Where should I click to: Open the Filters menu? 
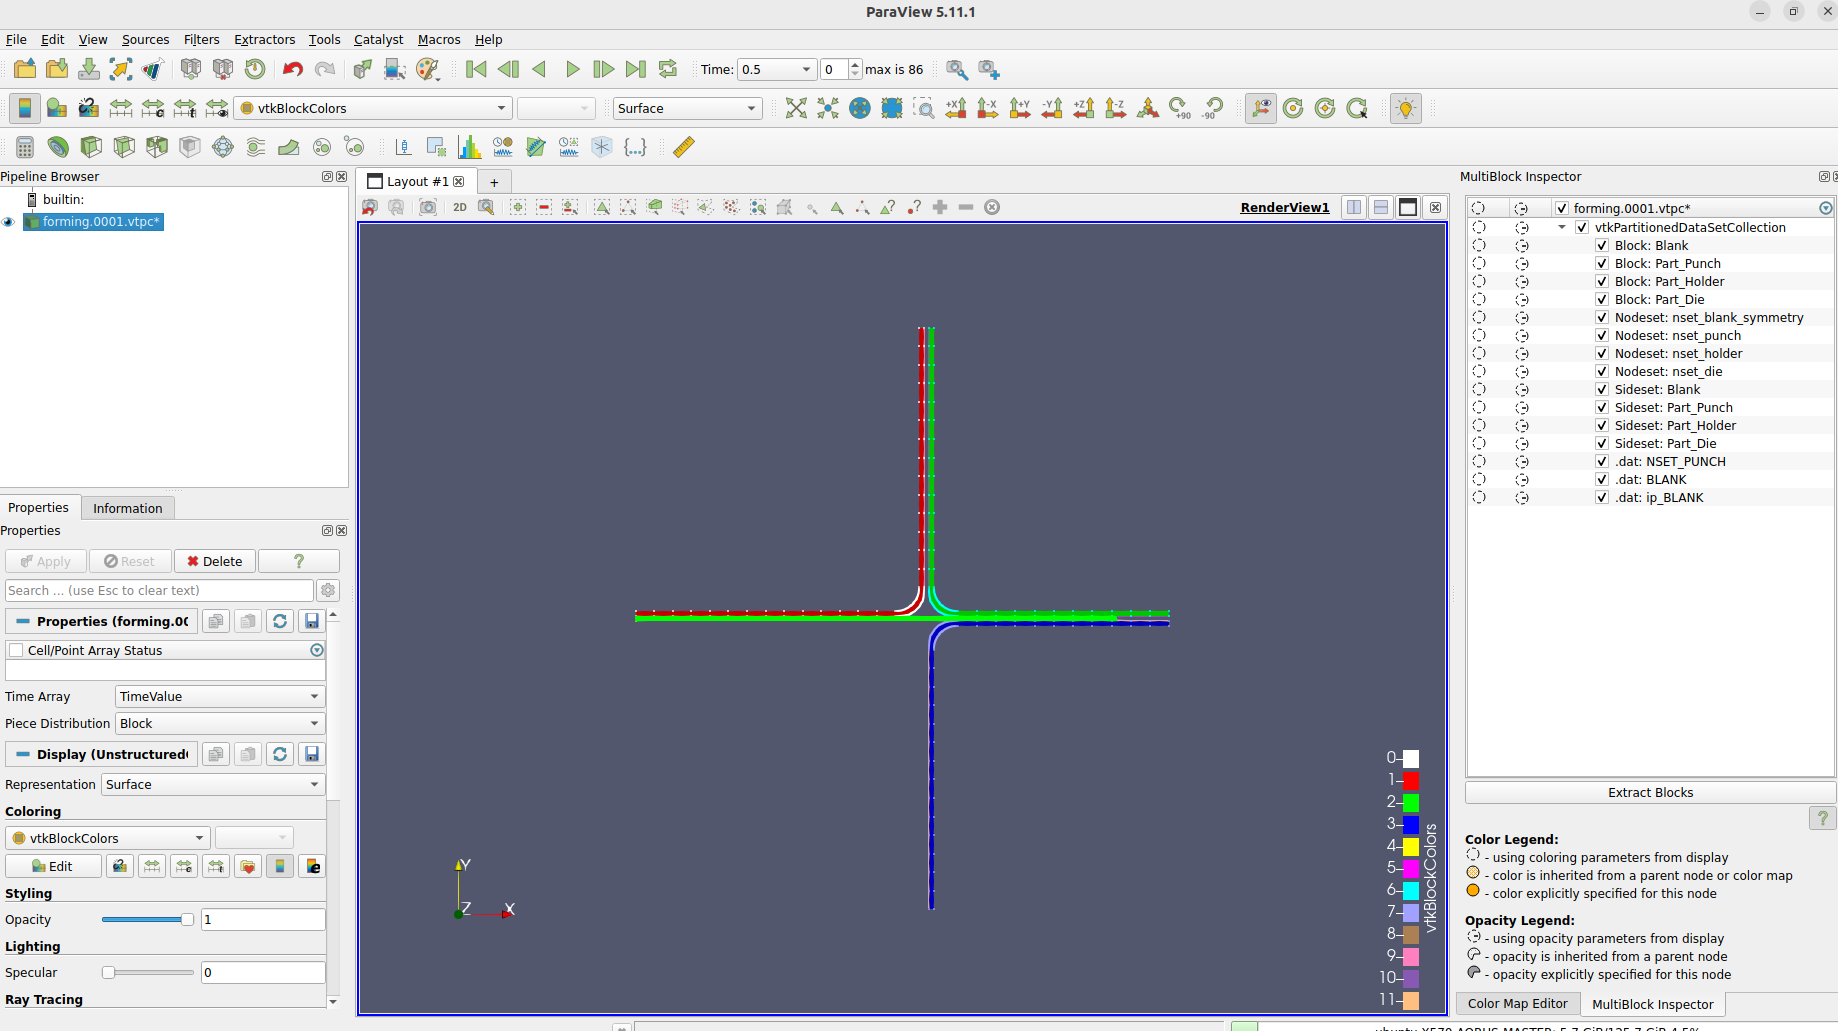201,40
